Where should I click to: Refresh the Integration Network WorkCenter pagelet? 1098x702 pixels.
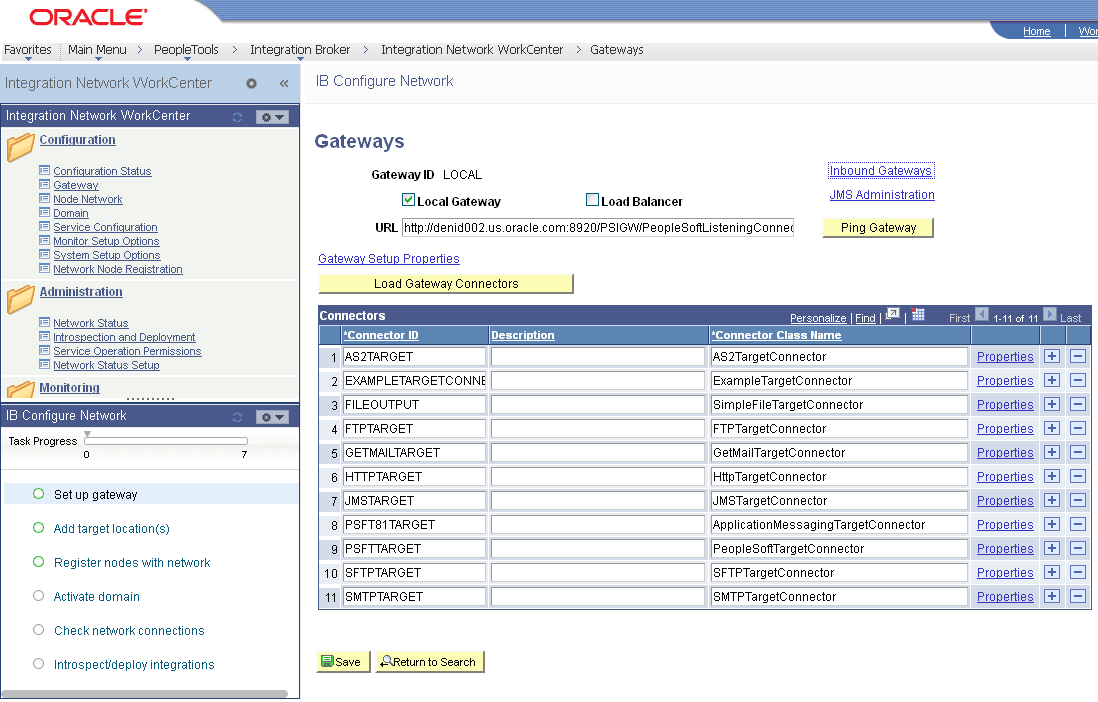pos(237,116)
